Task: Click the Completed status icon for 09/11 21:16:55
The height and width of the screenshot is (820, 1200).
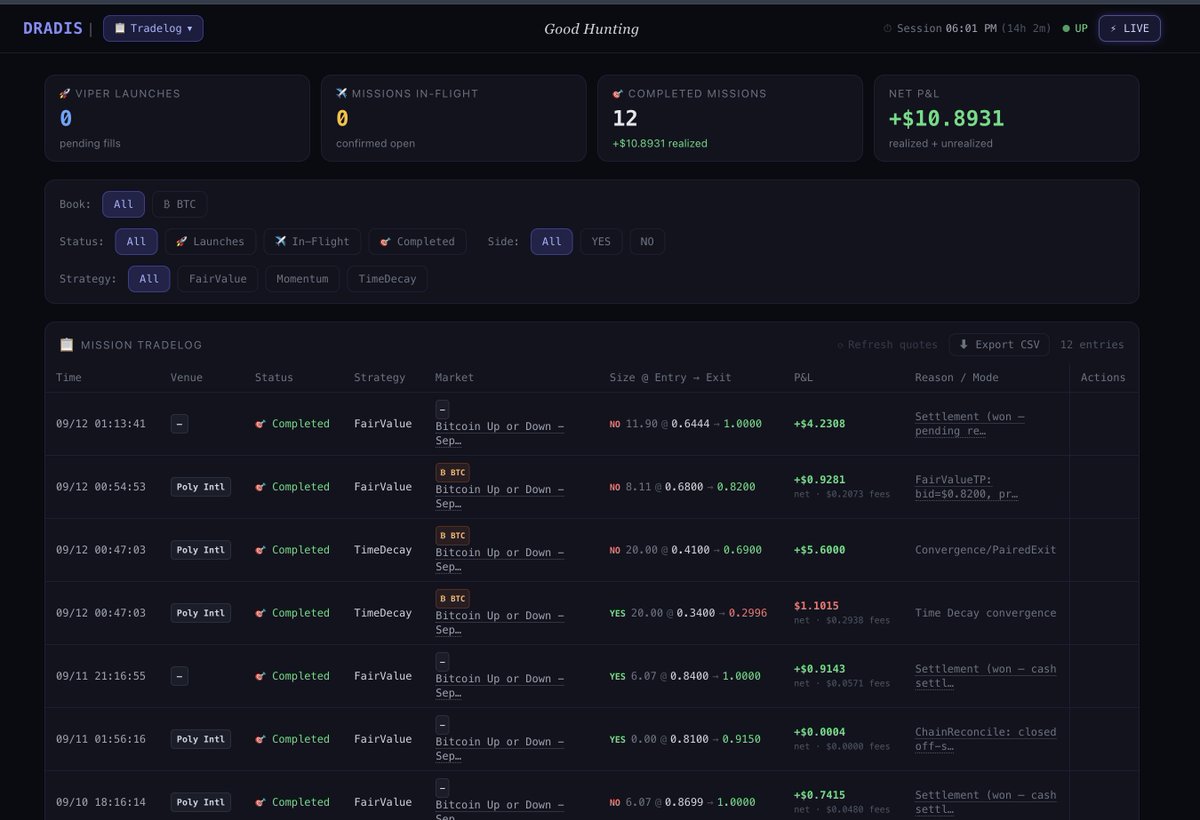Action: click(x=261, y=676)
